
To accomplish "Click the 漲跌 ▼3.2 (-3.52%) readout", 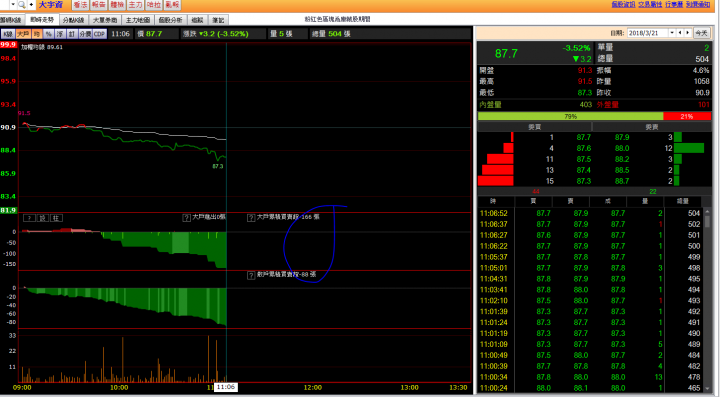I will [215, 34].
